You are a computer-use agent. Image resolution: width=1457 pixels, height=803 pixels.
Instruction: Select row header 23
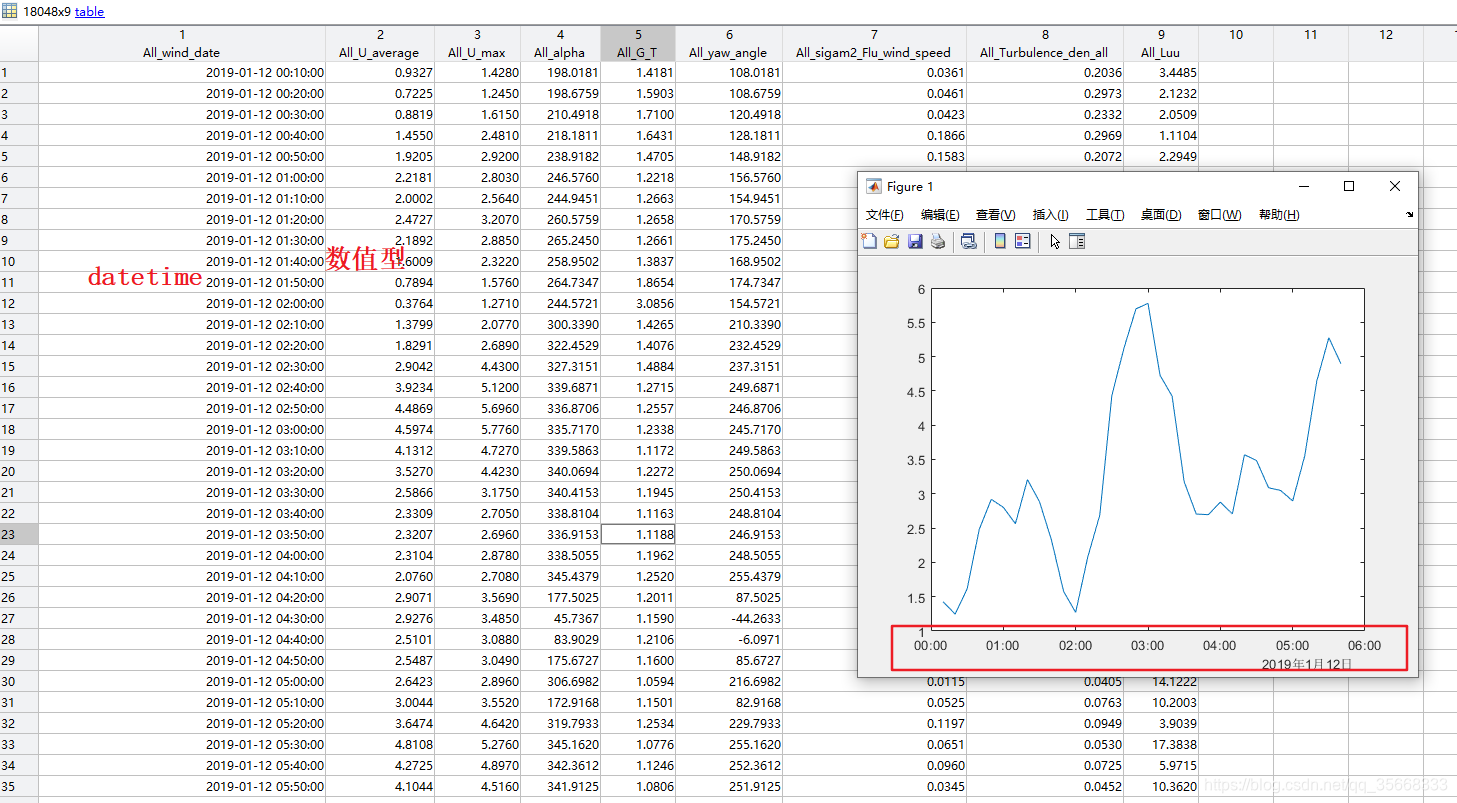coord(19,534)
